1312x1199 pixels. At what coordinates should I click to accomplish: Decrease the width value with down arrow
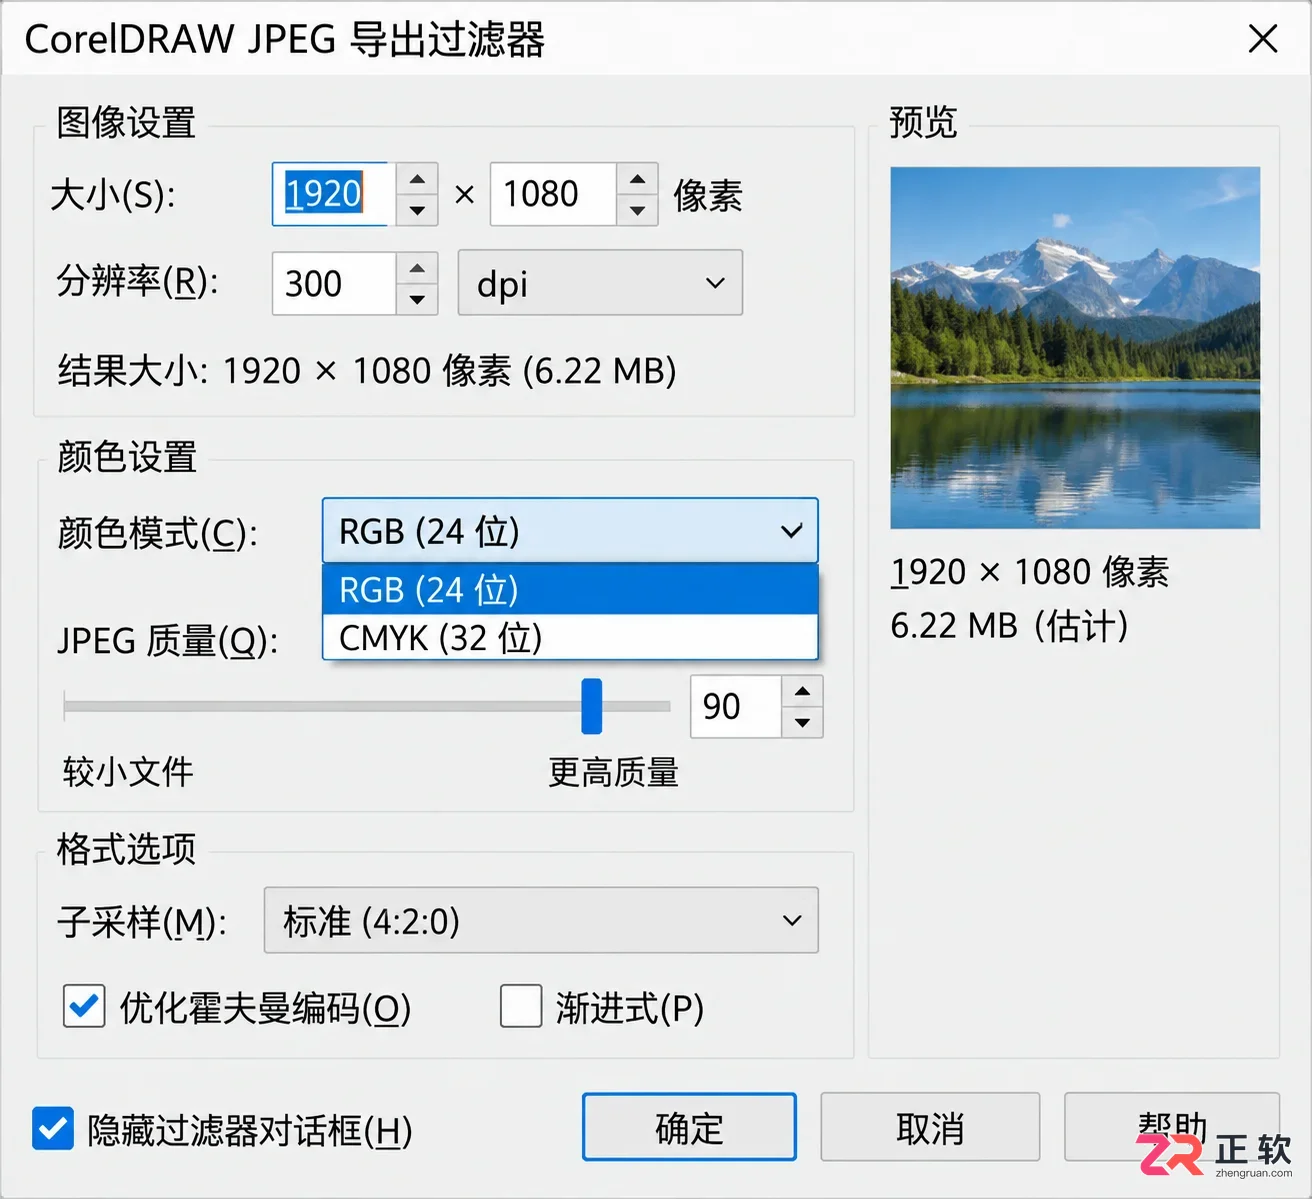coord(417,210)
